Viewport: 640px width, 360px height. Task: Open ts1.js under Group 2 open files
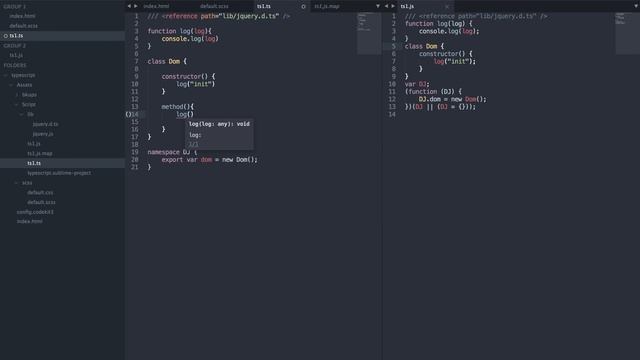16,55
